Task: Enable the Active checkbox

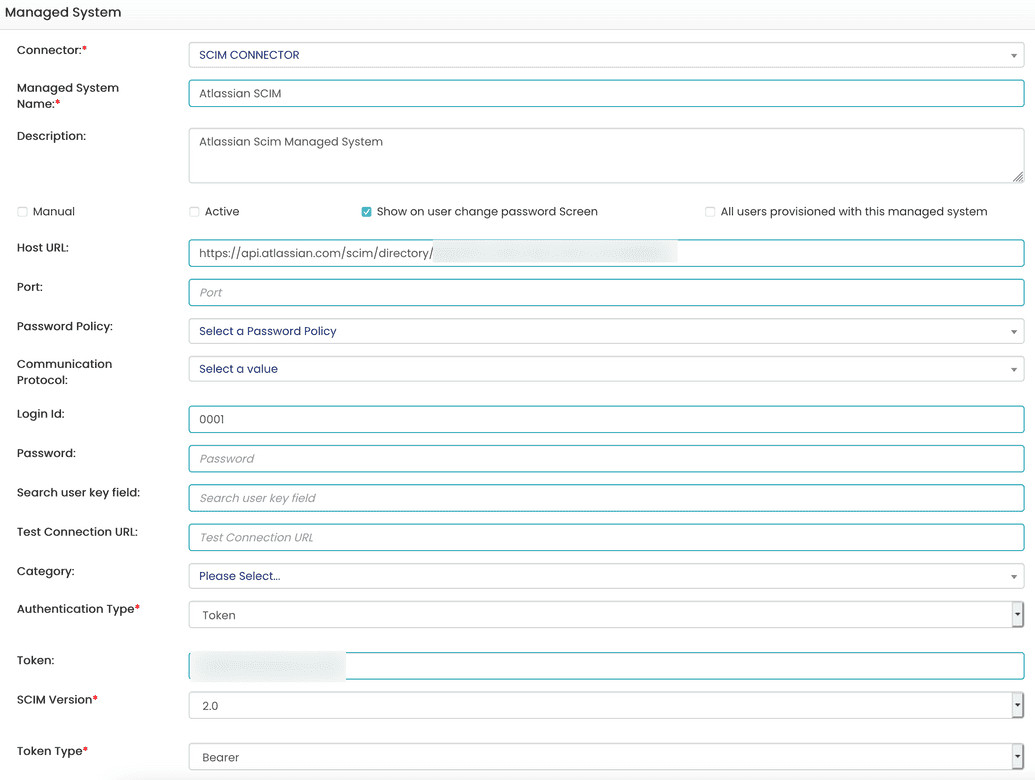Action: [194, 211]
